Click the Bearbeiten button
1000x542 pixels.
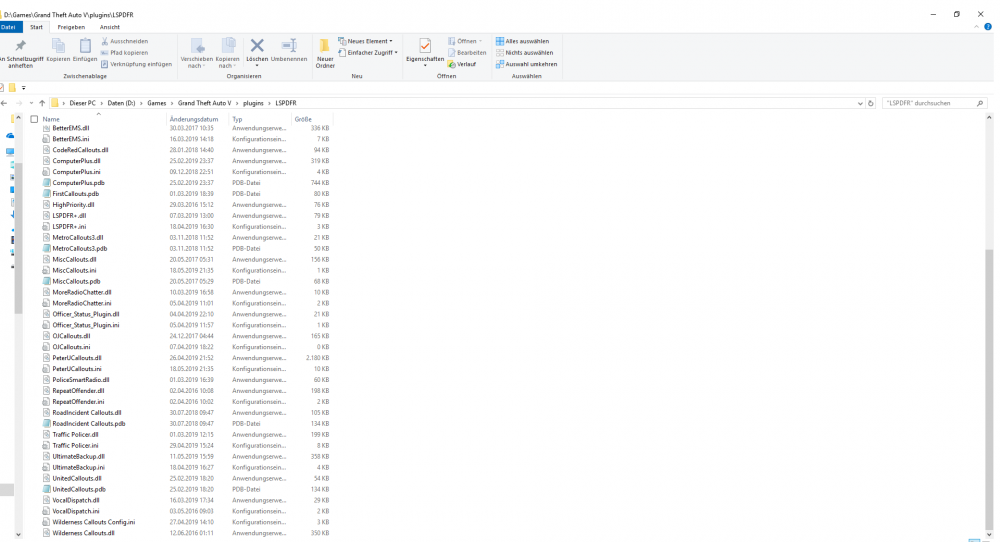[467, 53]
